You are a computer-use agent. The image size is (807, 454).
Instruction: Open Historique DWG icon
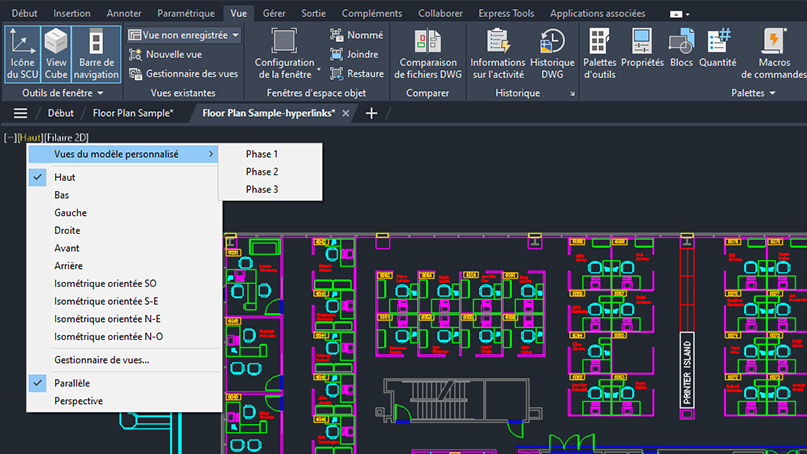pyautogui.click(x=552, y=54)
